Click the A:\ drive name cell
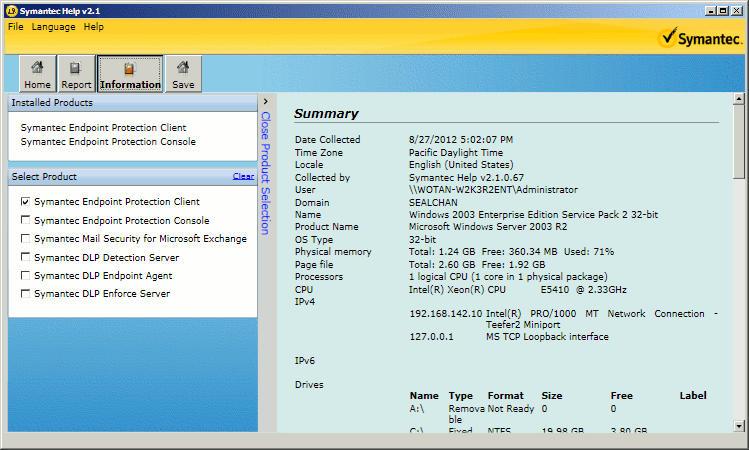 pyautogui.click(x=417, y=409)
